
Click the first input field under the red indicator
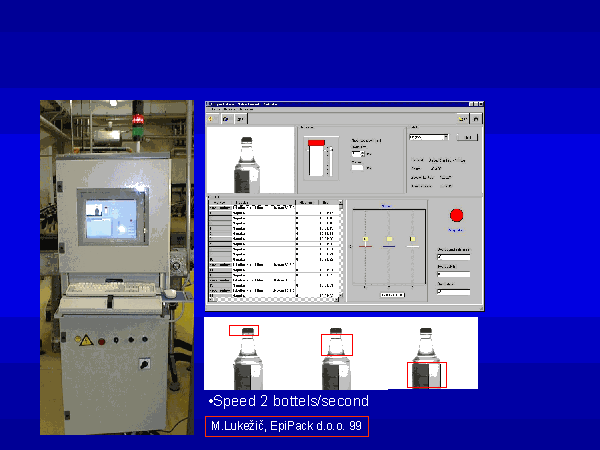(454, 257)
